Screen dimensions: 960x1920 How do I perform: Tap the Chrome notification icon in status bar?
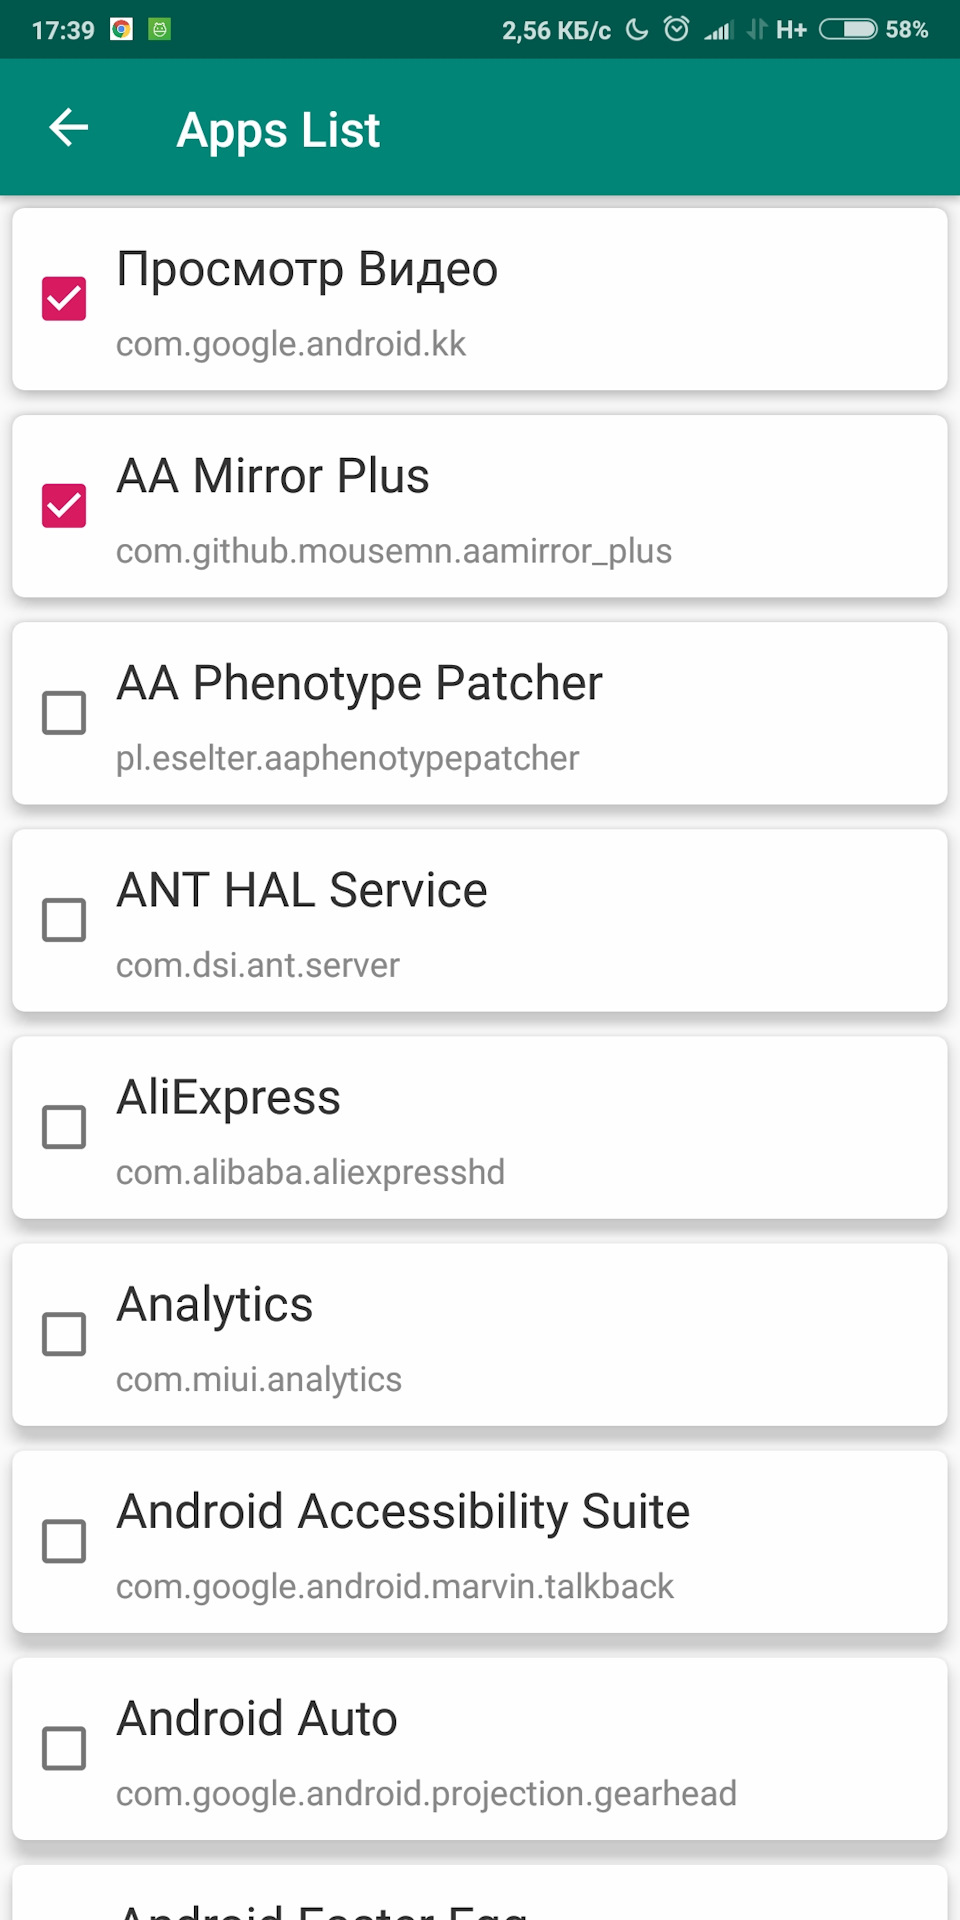click(122, 30)
